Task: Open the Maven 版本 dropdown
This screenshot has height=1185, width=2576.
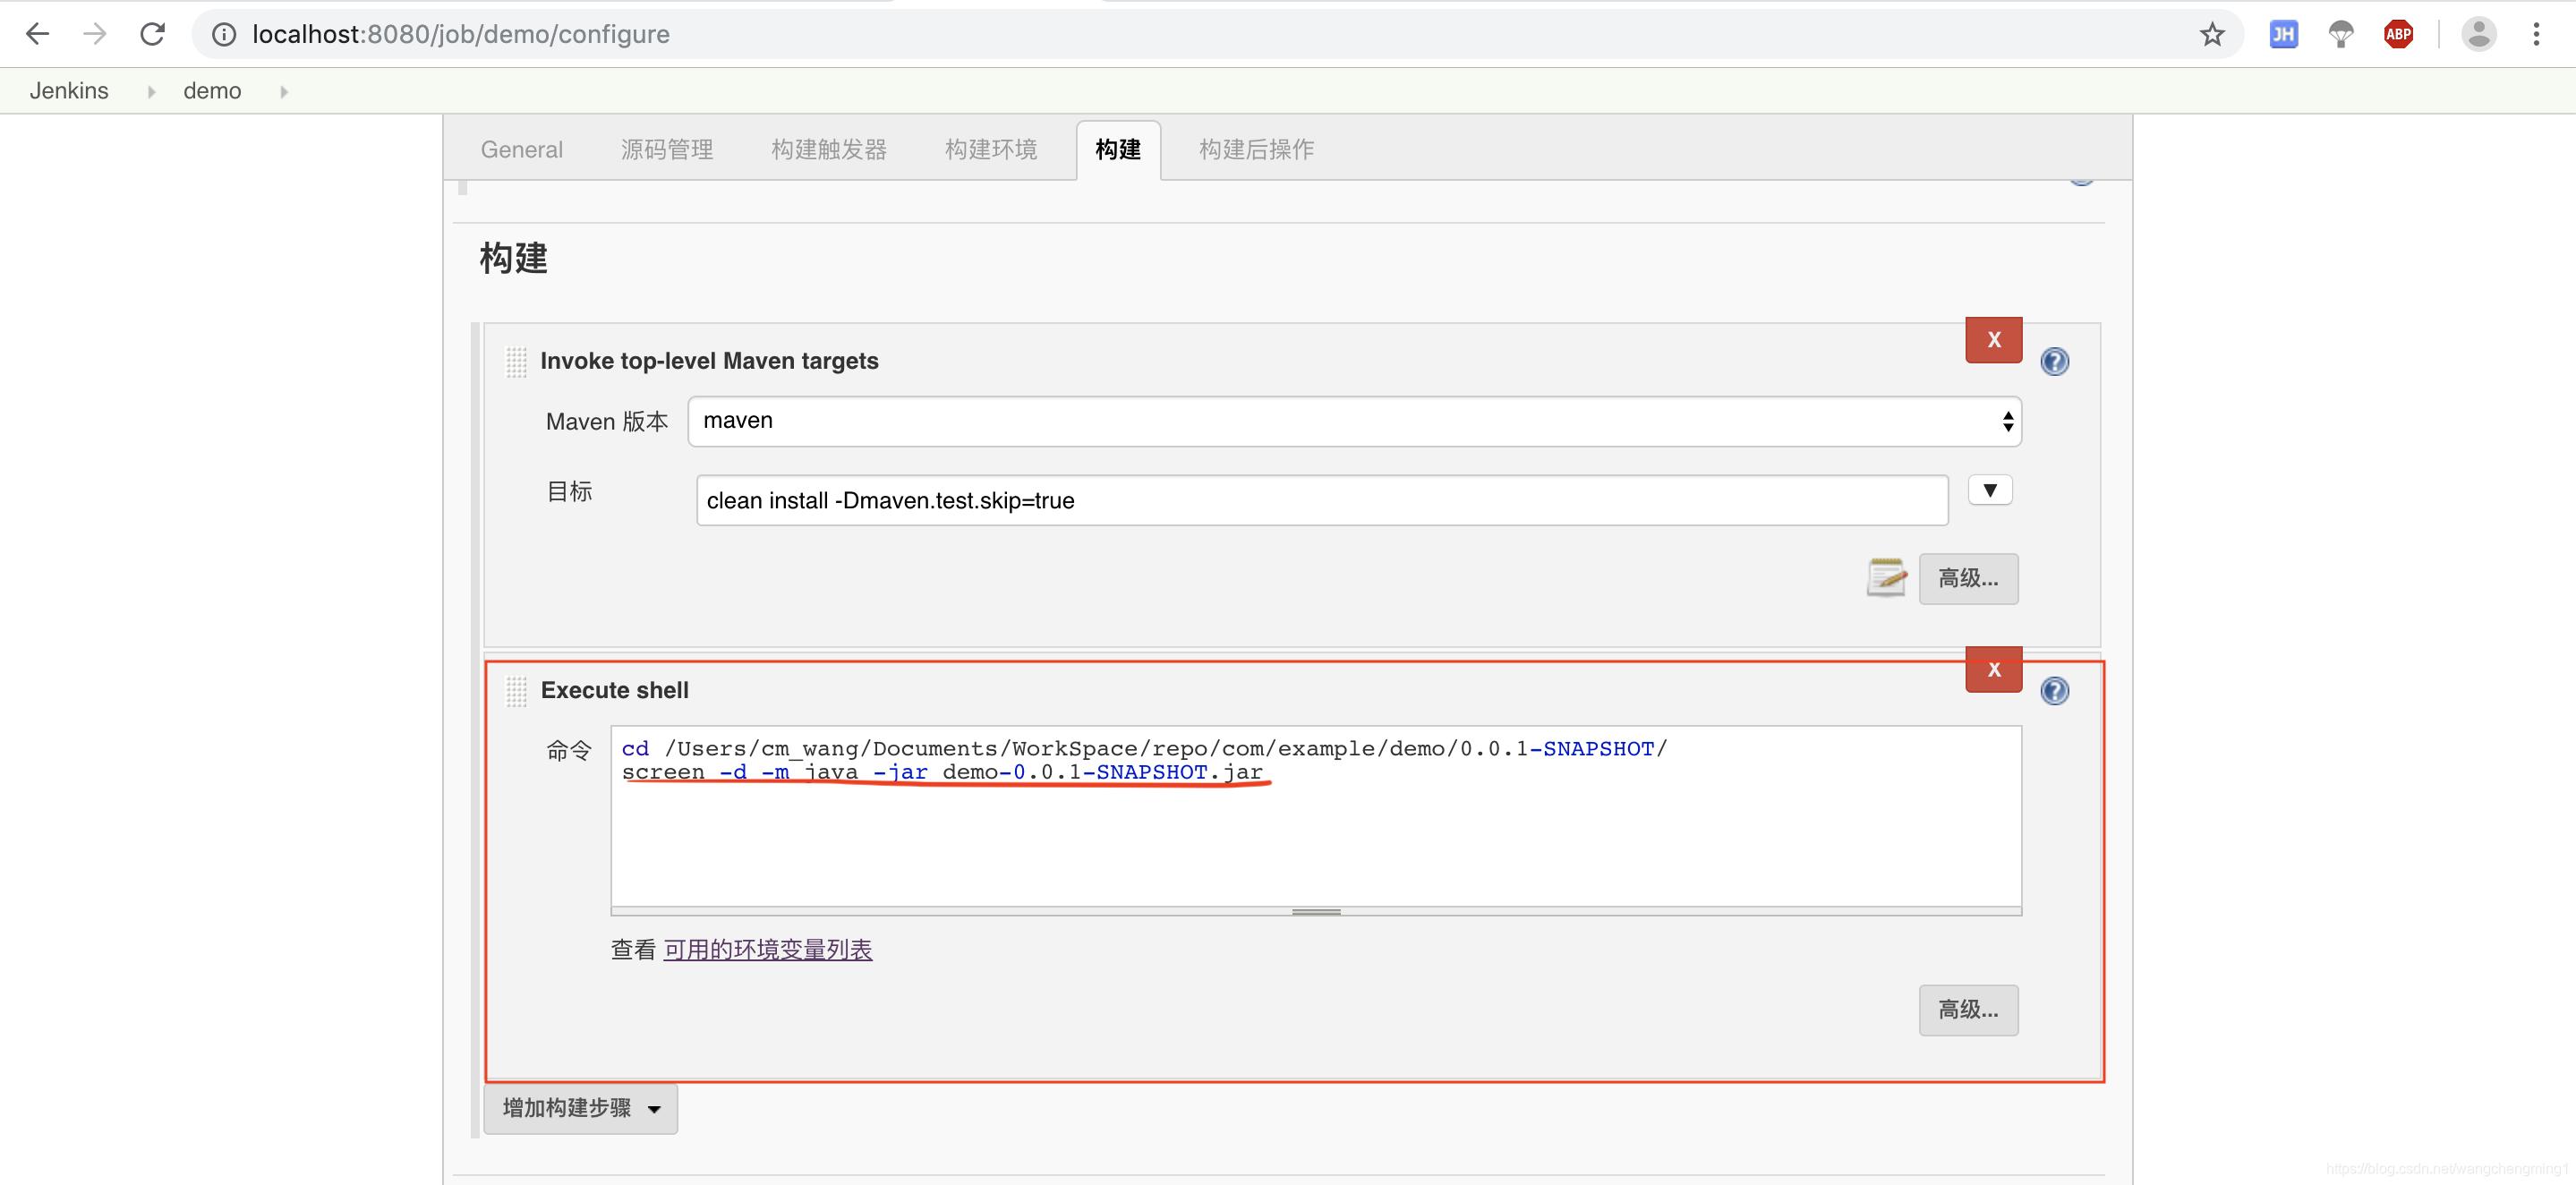Action: click(1354, 421)
